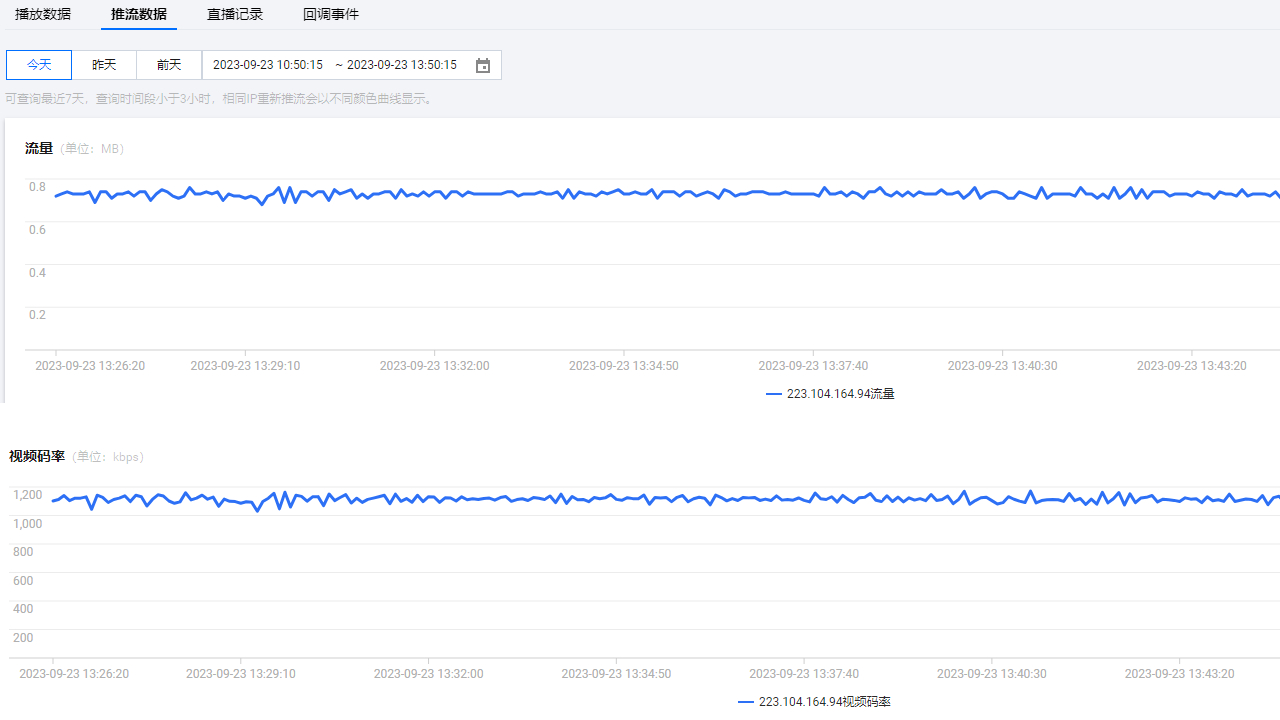Choose 昨天 as the query date
This screenshot has height=720, width=1280.
104,65
